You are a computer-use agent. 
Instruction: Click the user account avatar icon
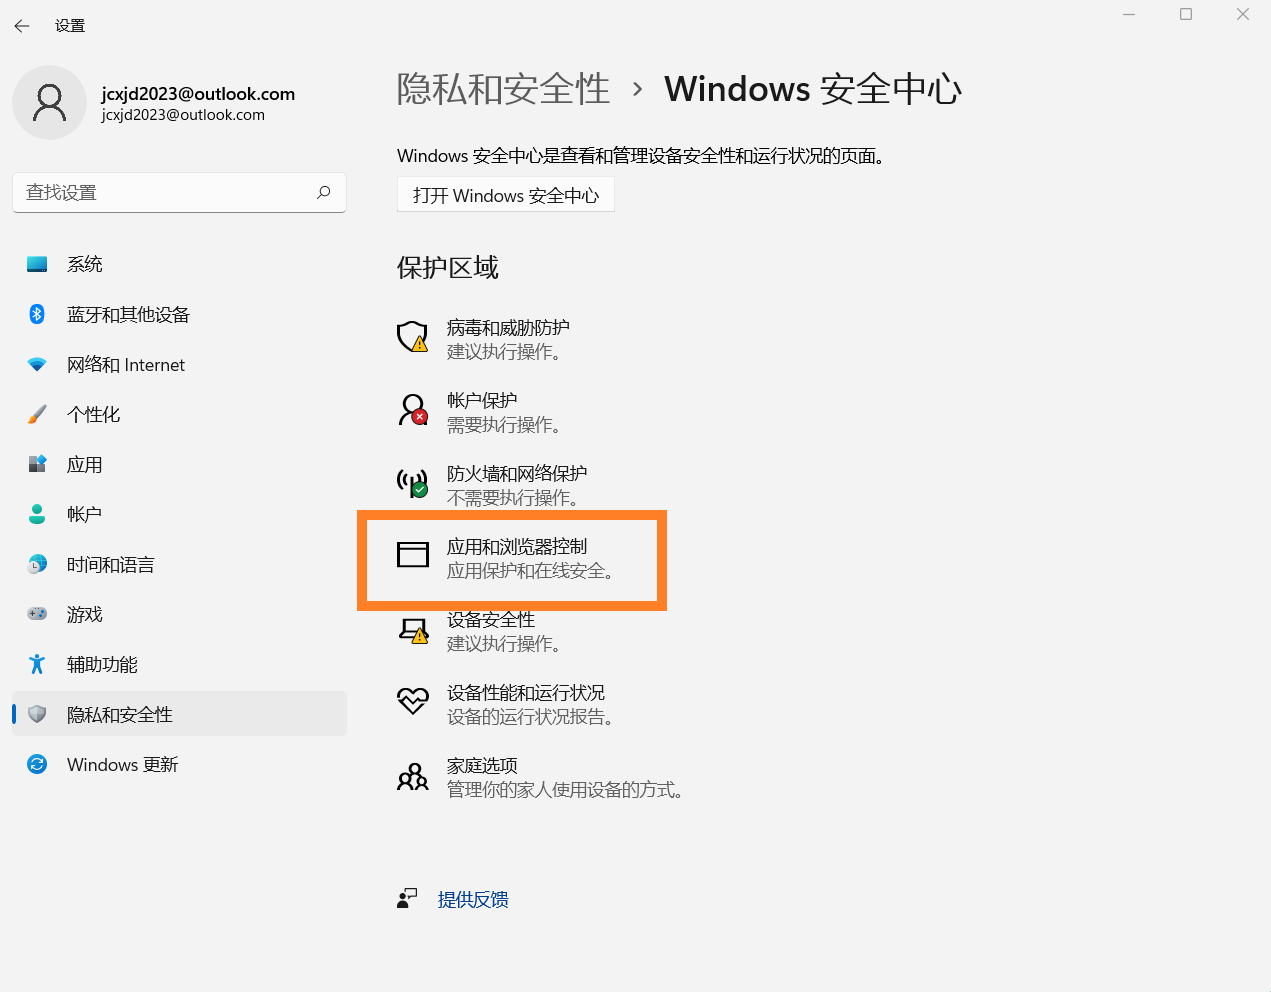coord(49,103)
